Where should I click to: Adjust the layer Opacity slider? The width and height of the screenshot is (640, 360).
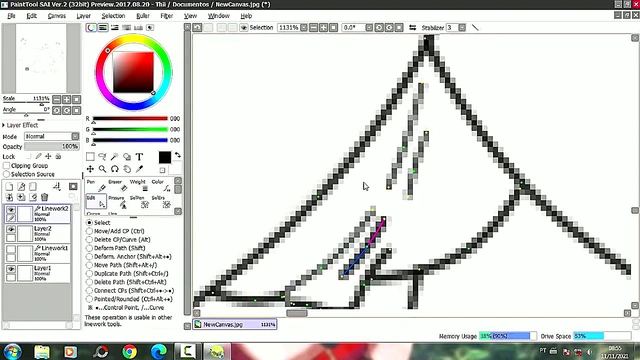(x=52, y=147)
